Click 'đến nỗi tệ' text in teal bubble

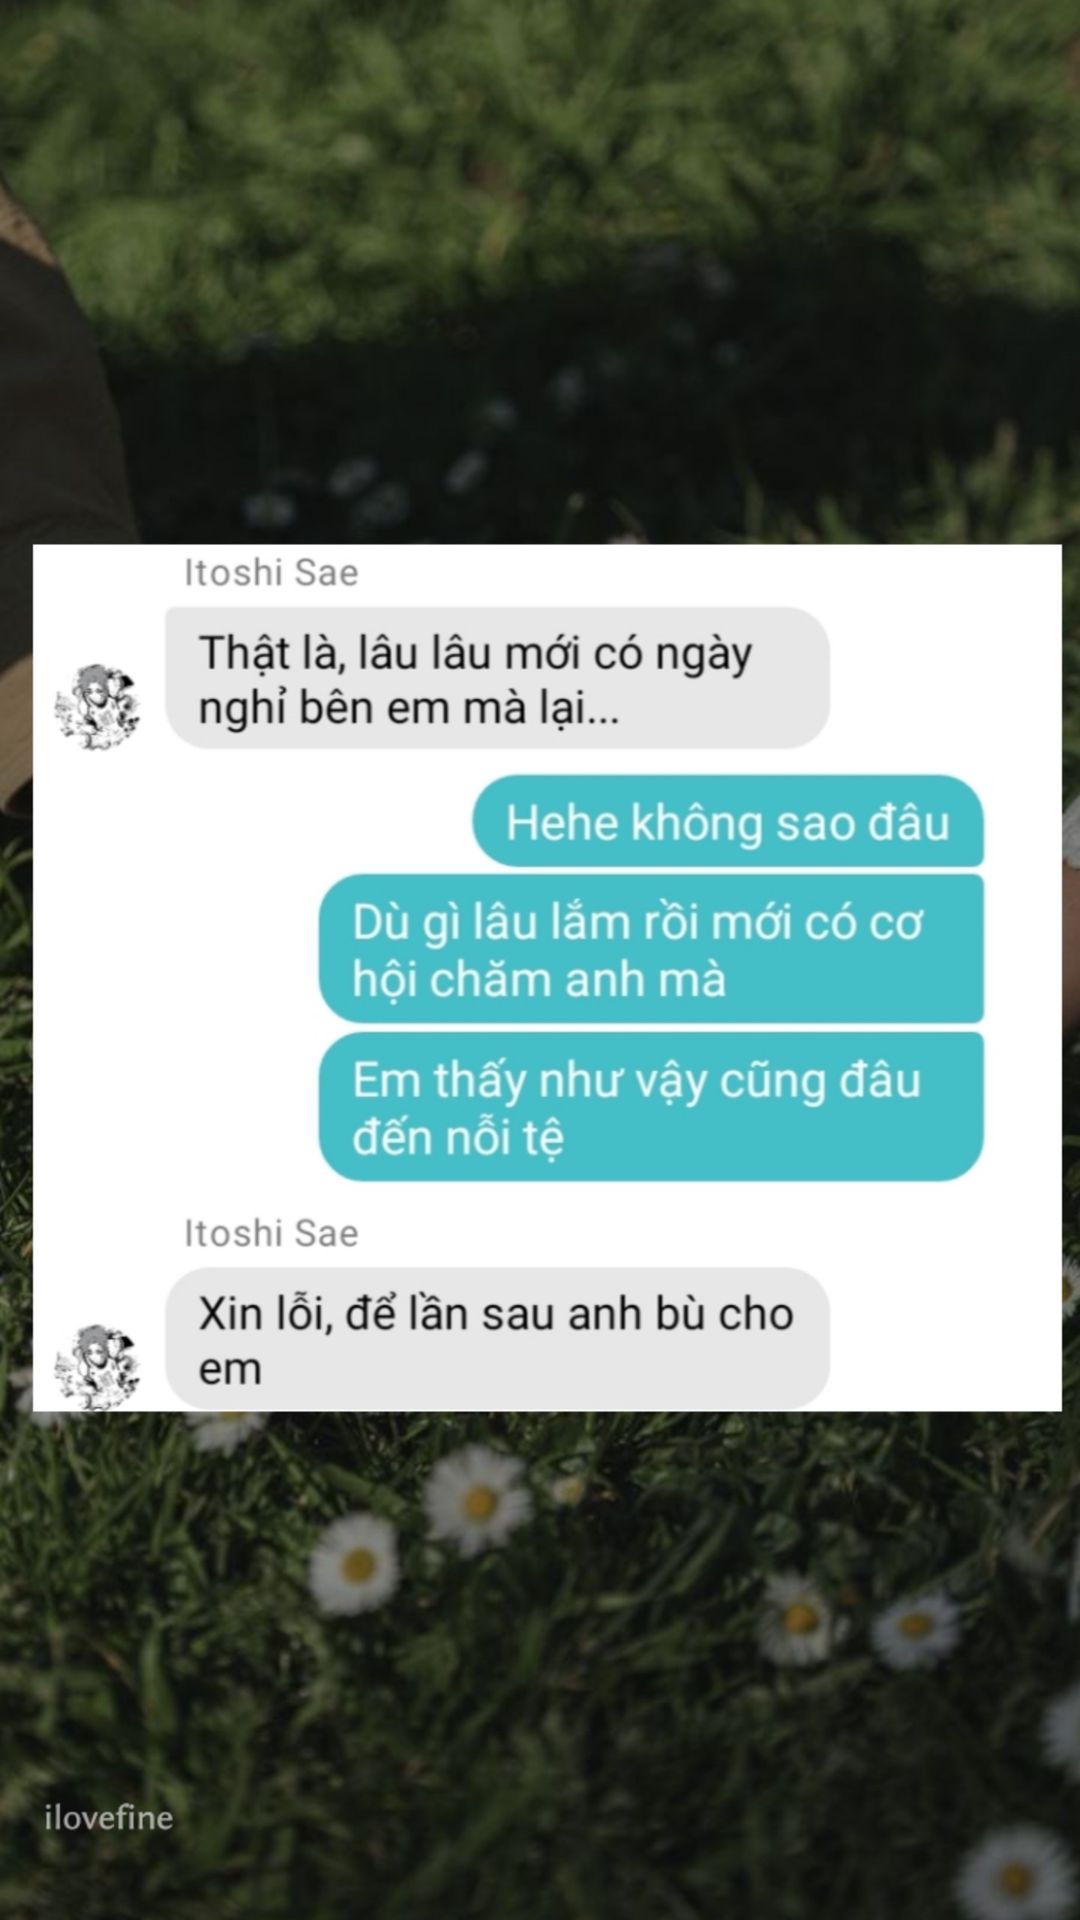pyautogui.click(x=458, y=1138)
